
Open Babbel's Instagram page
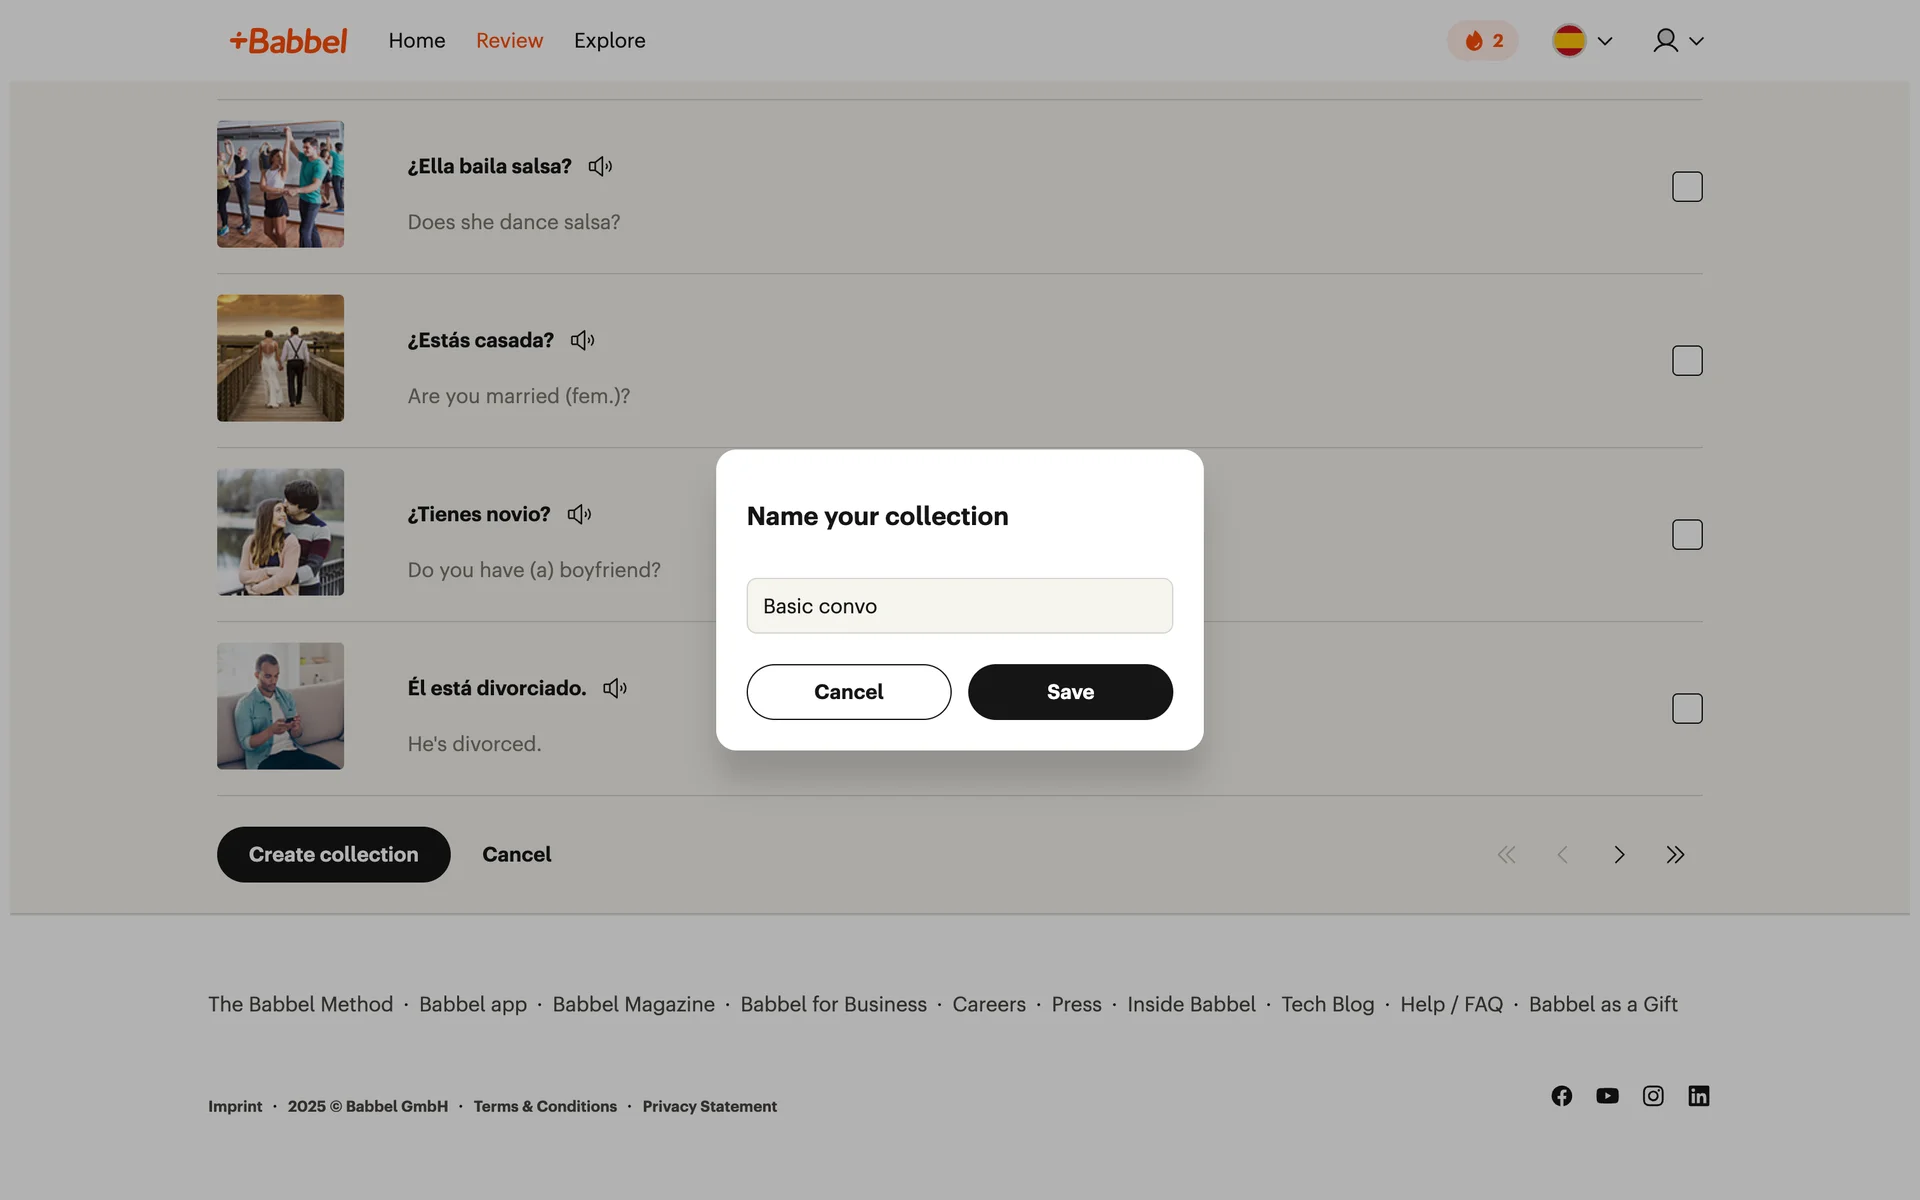click(1653, 1096)
